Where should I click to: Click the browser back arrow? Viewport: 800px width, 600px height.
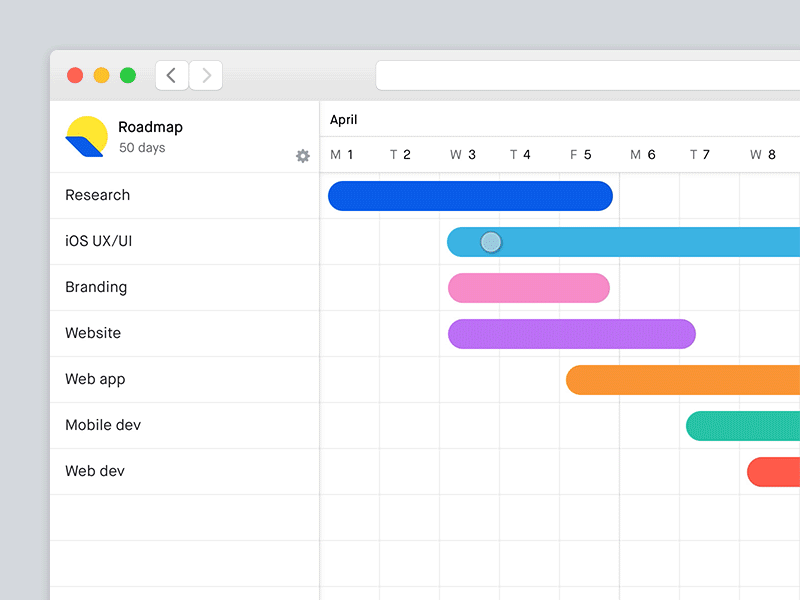click(x=171, y=75)
